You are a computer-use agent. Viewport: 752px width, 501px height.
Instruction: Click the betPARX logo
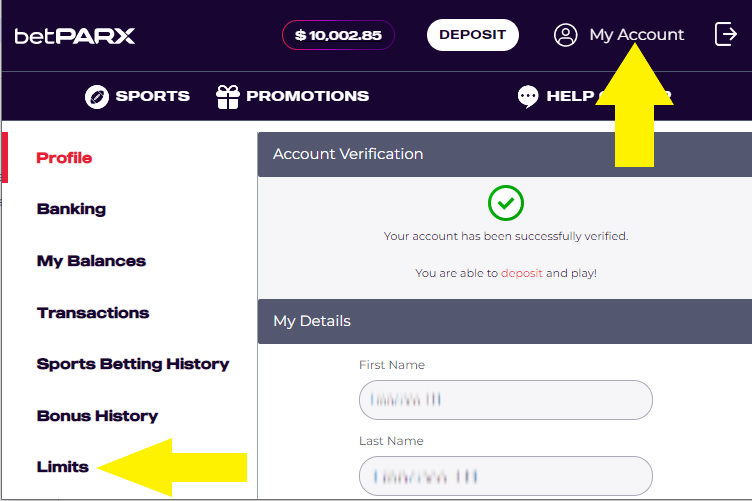click(75, 36)
